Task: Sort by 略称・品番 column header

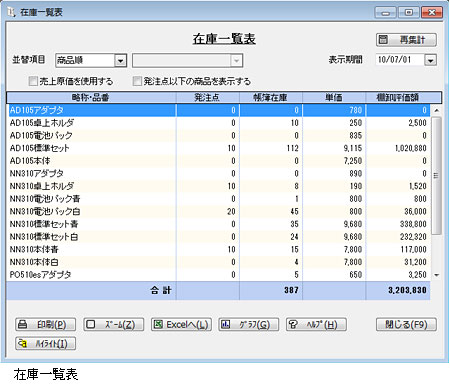Action: click(x=91, y=97)
